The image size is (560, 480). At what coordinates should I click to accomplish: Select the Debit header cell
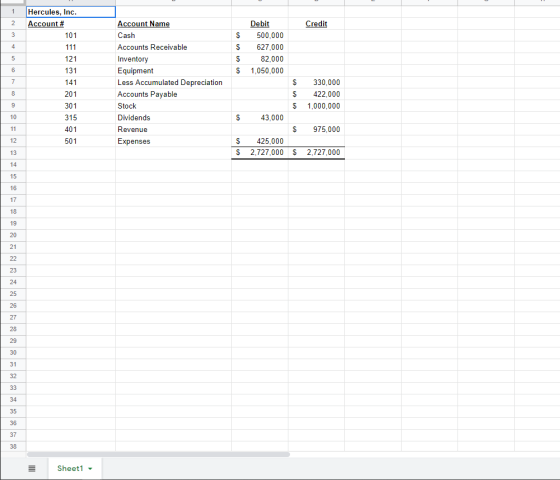click(260, 24)
